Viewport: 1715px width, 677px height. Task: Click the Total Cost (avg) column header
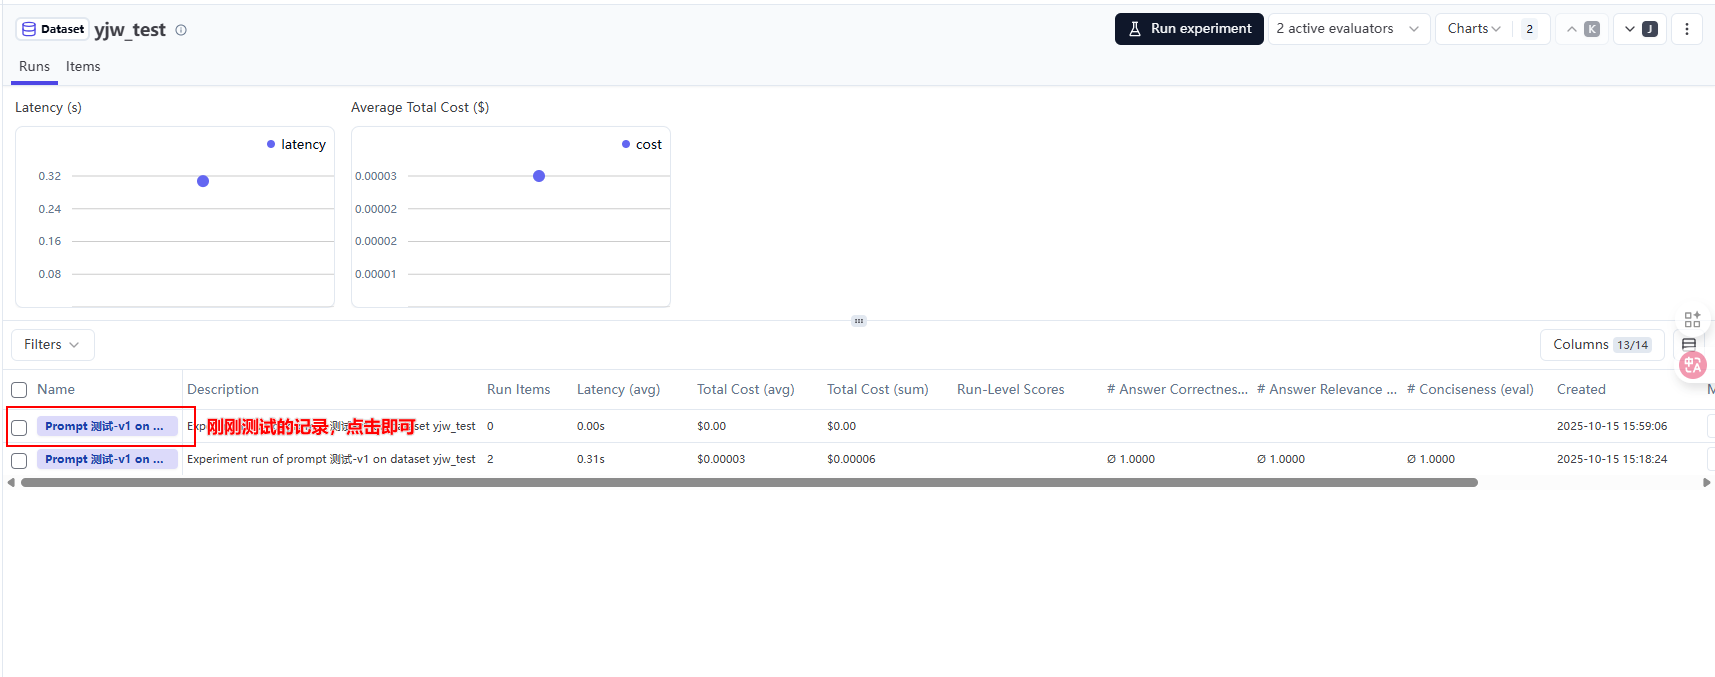pyautogui.click(x=745, y=389)
